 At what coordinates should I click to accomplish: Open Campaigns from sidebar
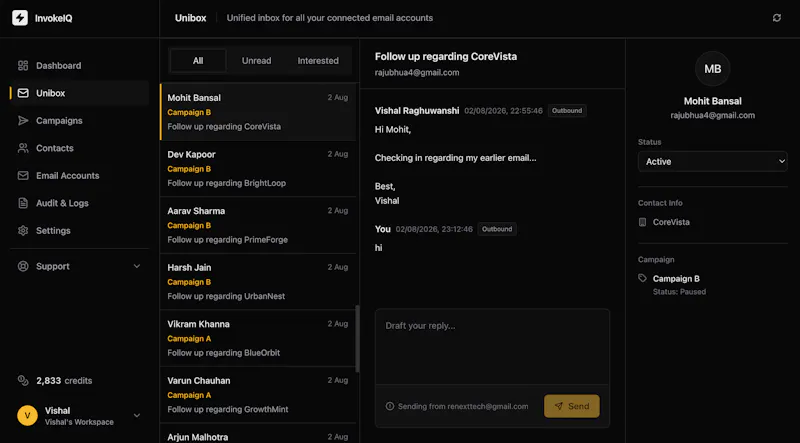coord(79,120)
